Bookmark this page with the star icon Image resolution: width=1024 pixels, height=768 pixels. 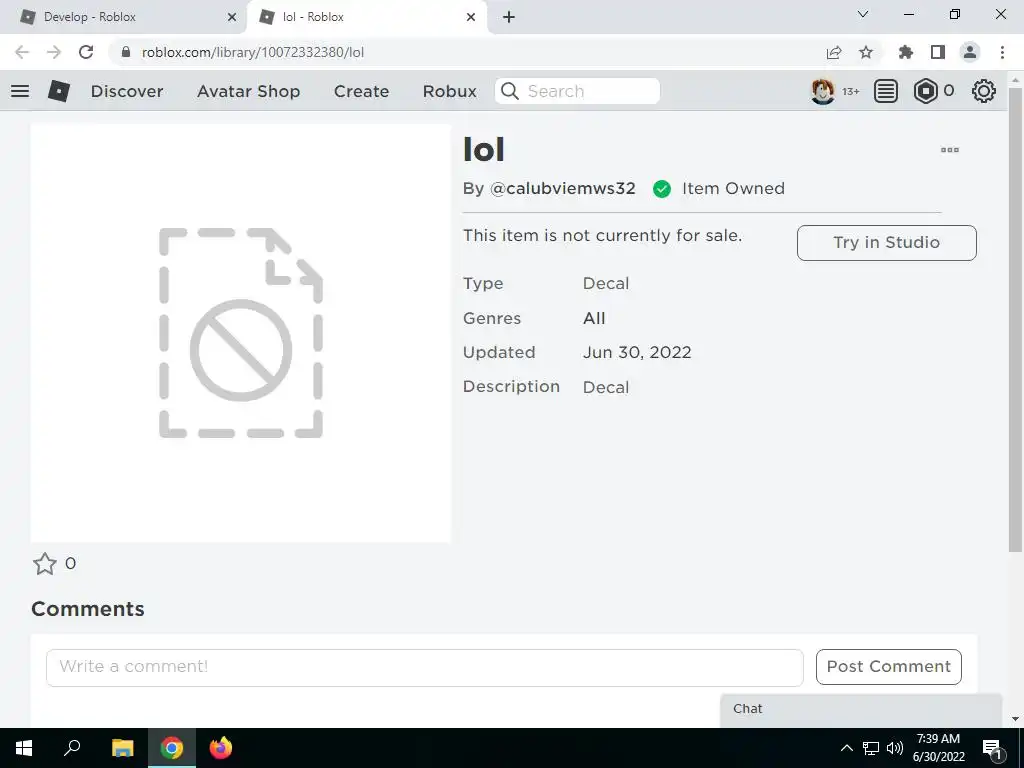(866, 52)
